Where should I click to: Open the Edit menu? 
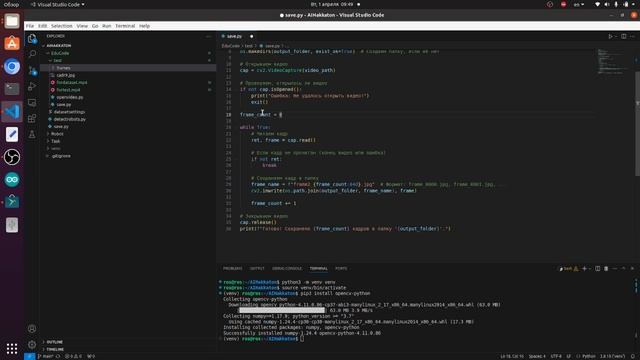tap(42, 26)
